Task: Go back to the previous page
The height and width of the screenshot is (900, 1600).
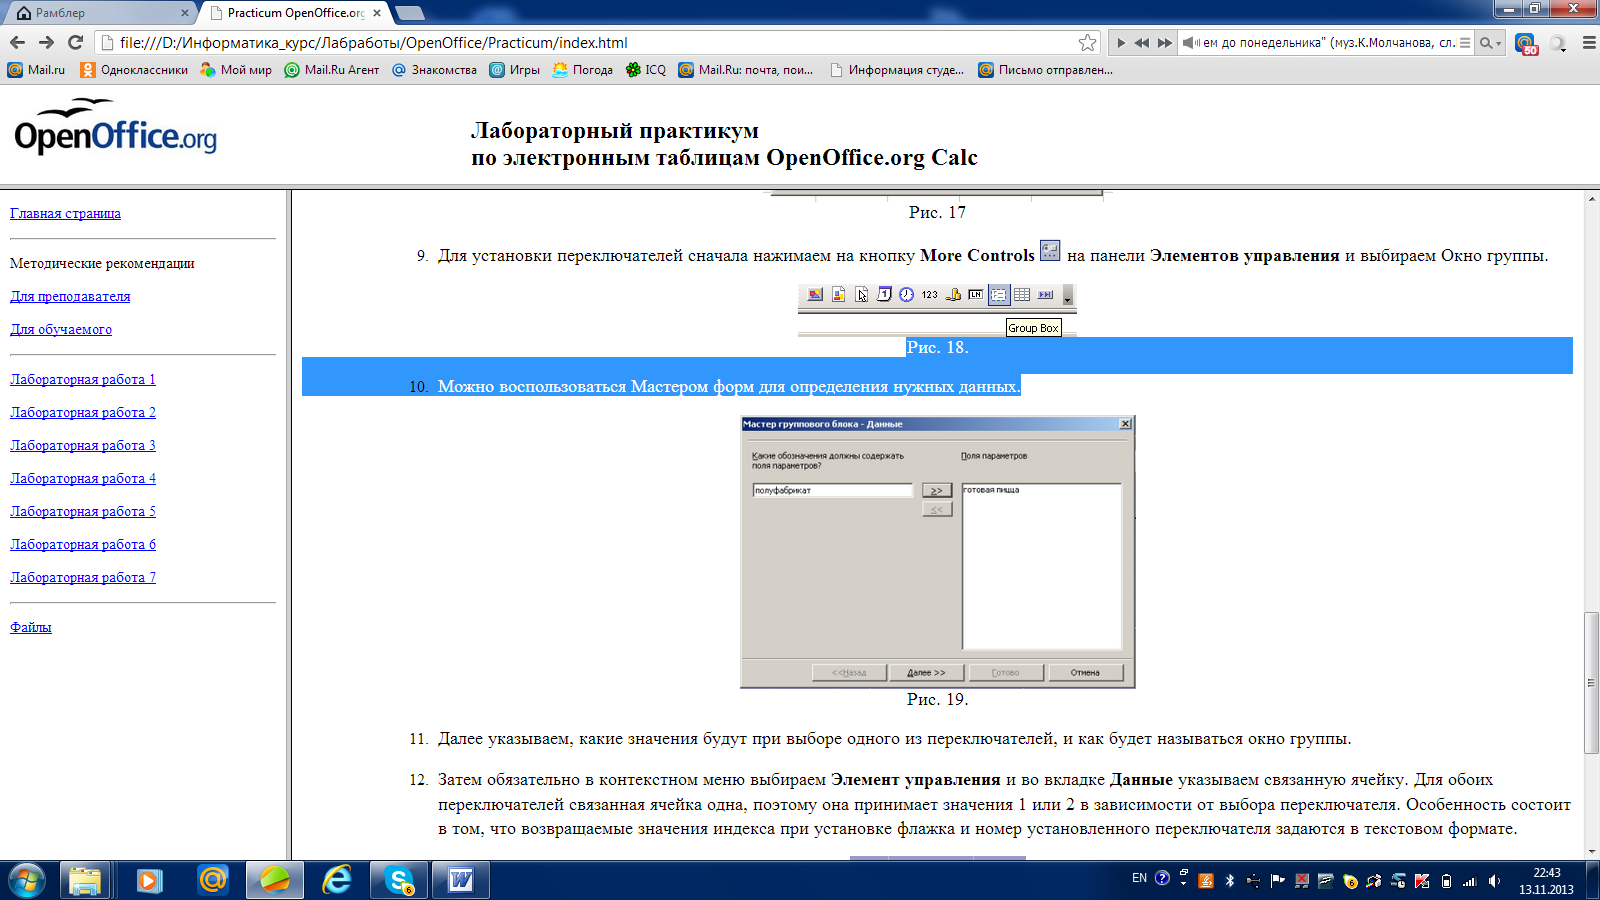Action: (x=17, y=42)
